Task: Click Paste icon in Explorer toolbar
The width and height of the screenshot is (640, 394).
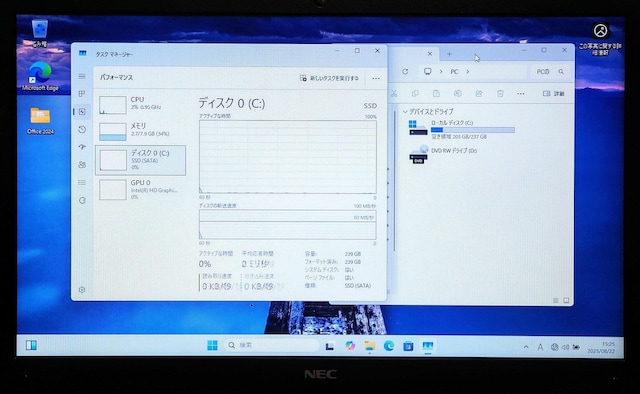Action: point(436,93)
